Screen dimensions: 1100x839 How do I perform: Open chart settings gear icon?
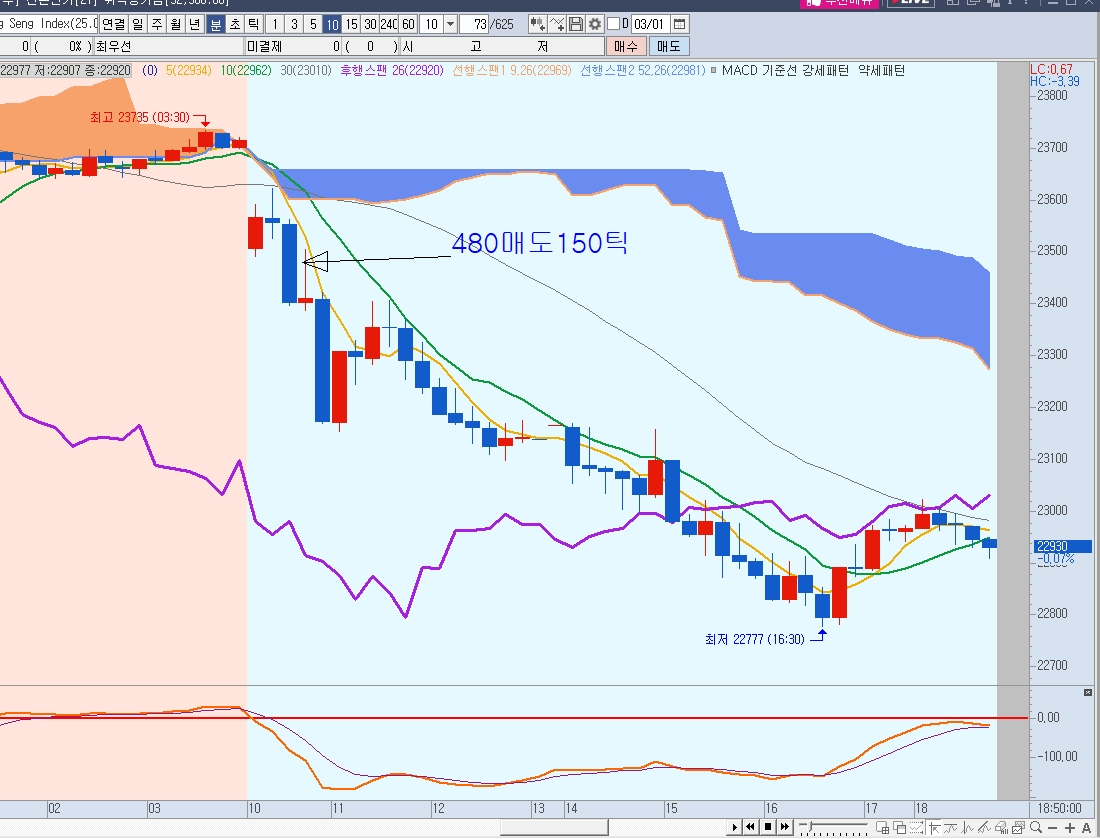pyautogui.click(x=595, y=24)
